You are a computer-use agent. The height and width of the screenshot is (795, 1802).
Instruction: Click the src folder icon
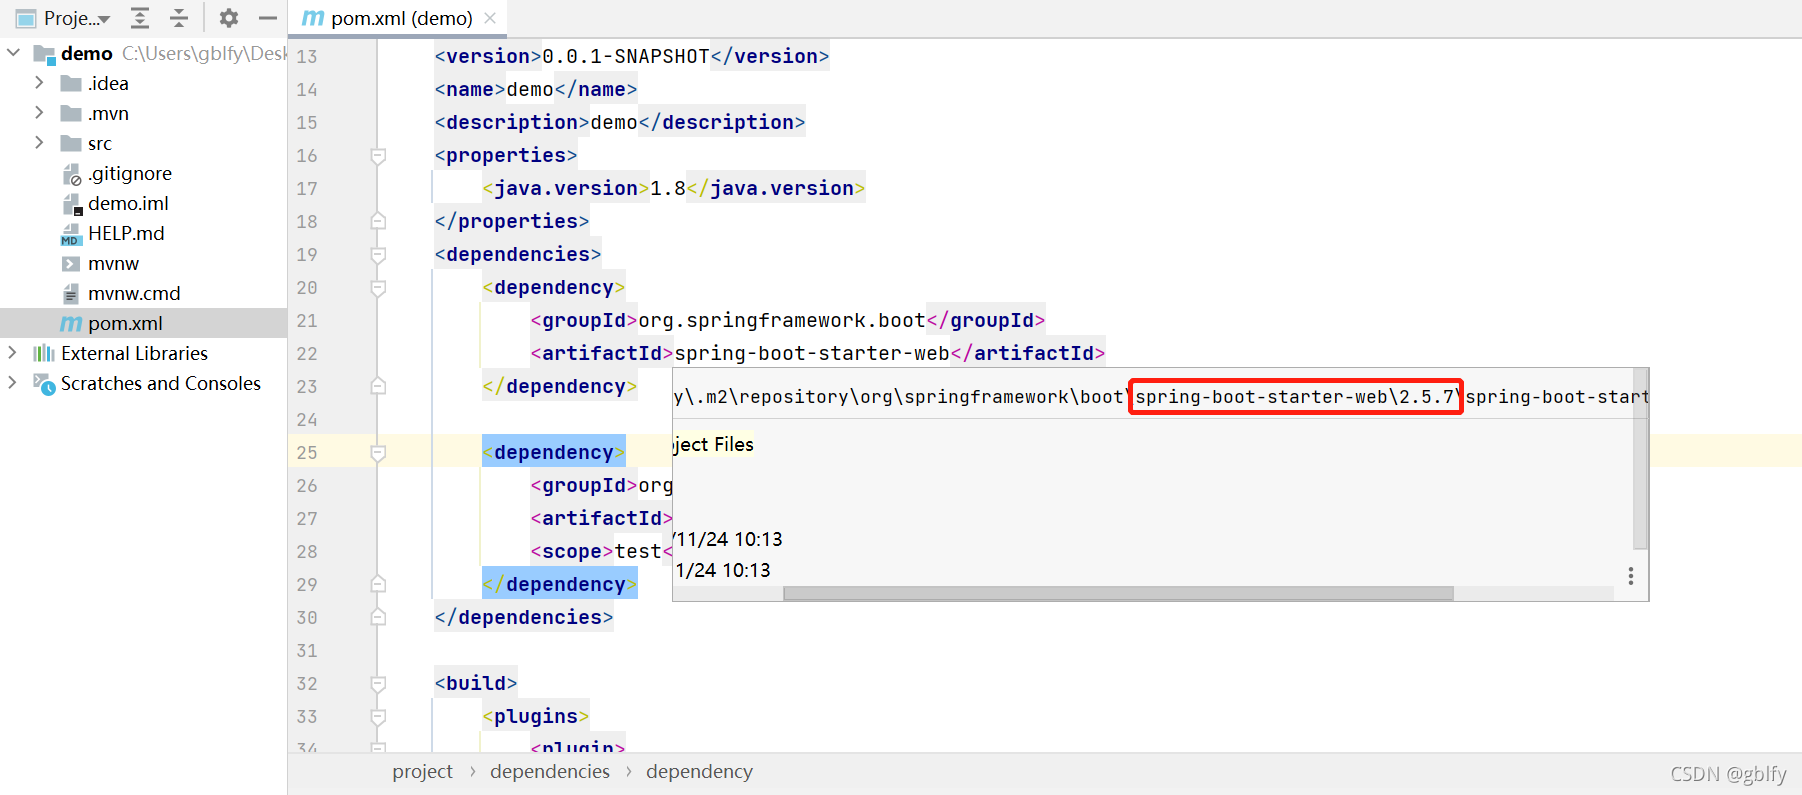click(71, 143)
